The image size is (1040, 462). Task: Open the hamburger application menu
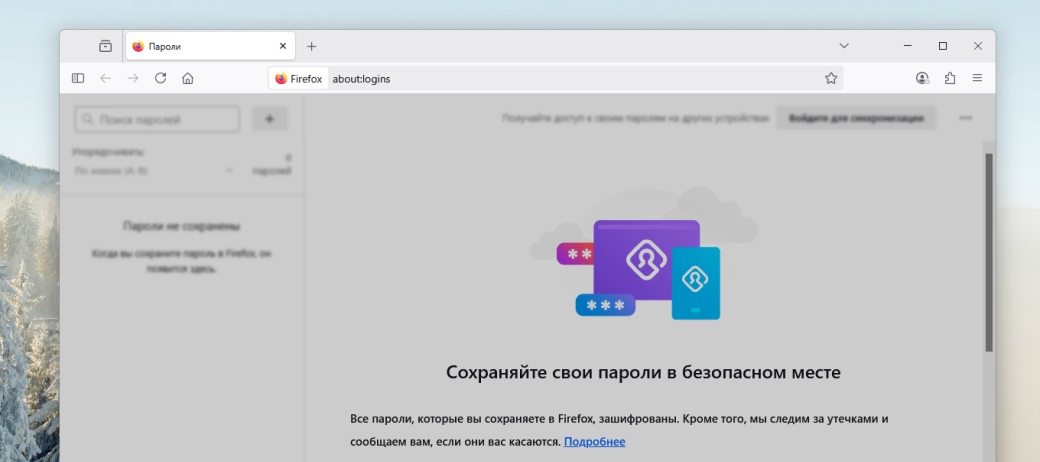point(977,78)
